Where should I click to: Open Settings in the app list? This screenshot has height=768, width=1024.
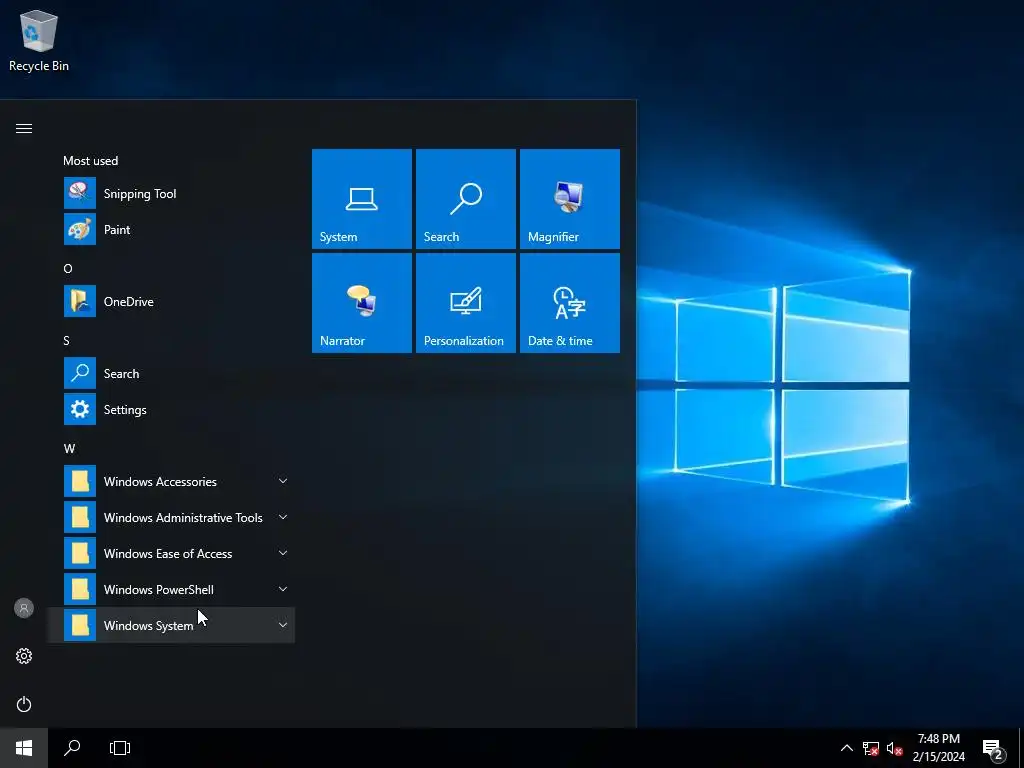coord(171,409)
